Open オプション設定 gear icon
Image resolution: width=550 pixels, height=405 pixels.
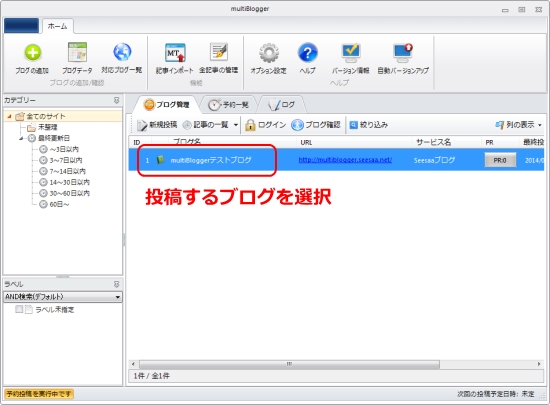coord(269,53)
